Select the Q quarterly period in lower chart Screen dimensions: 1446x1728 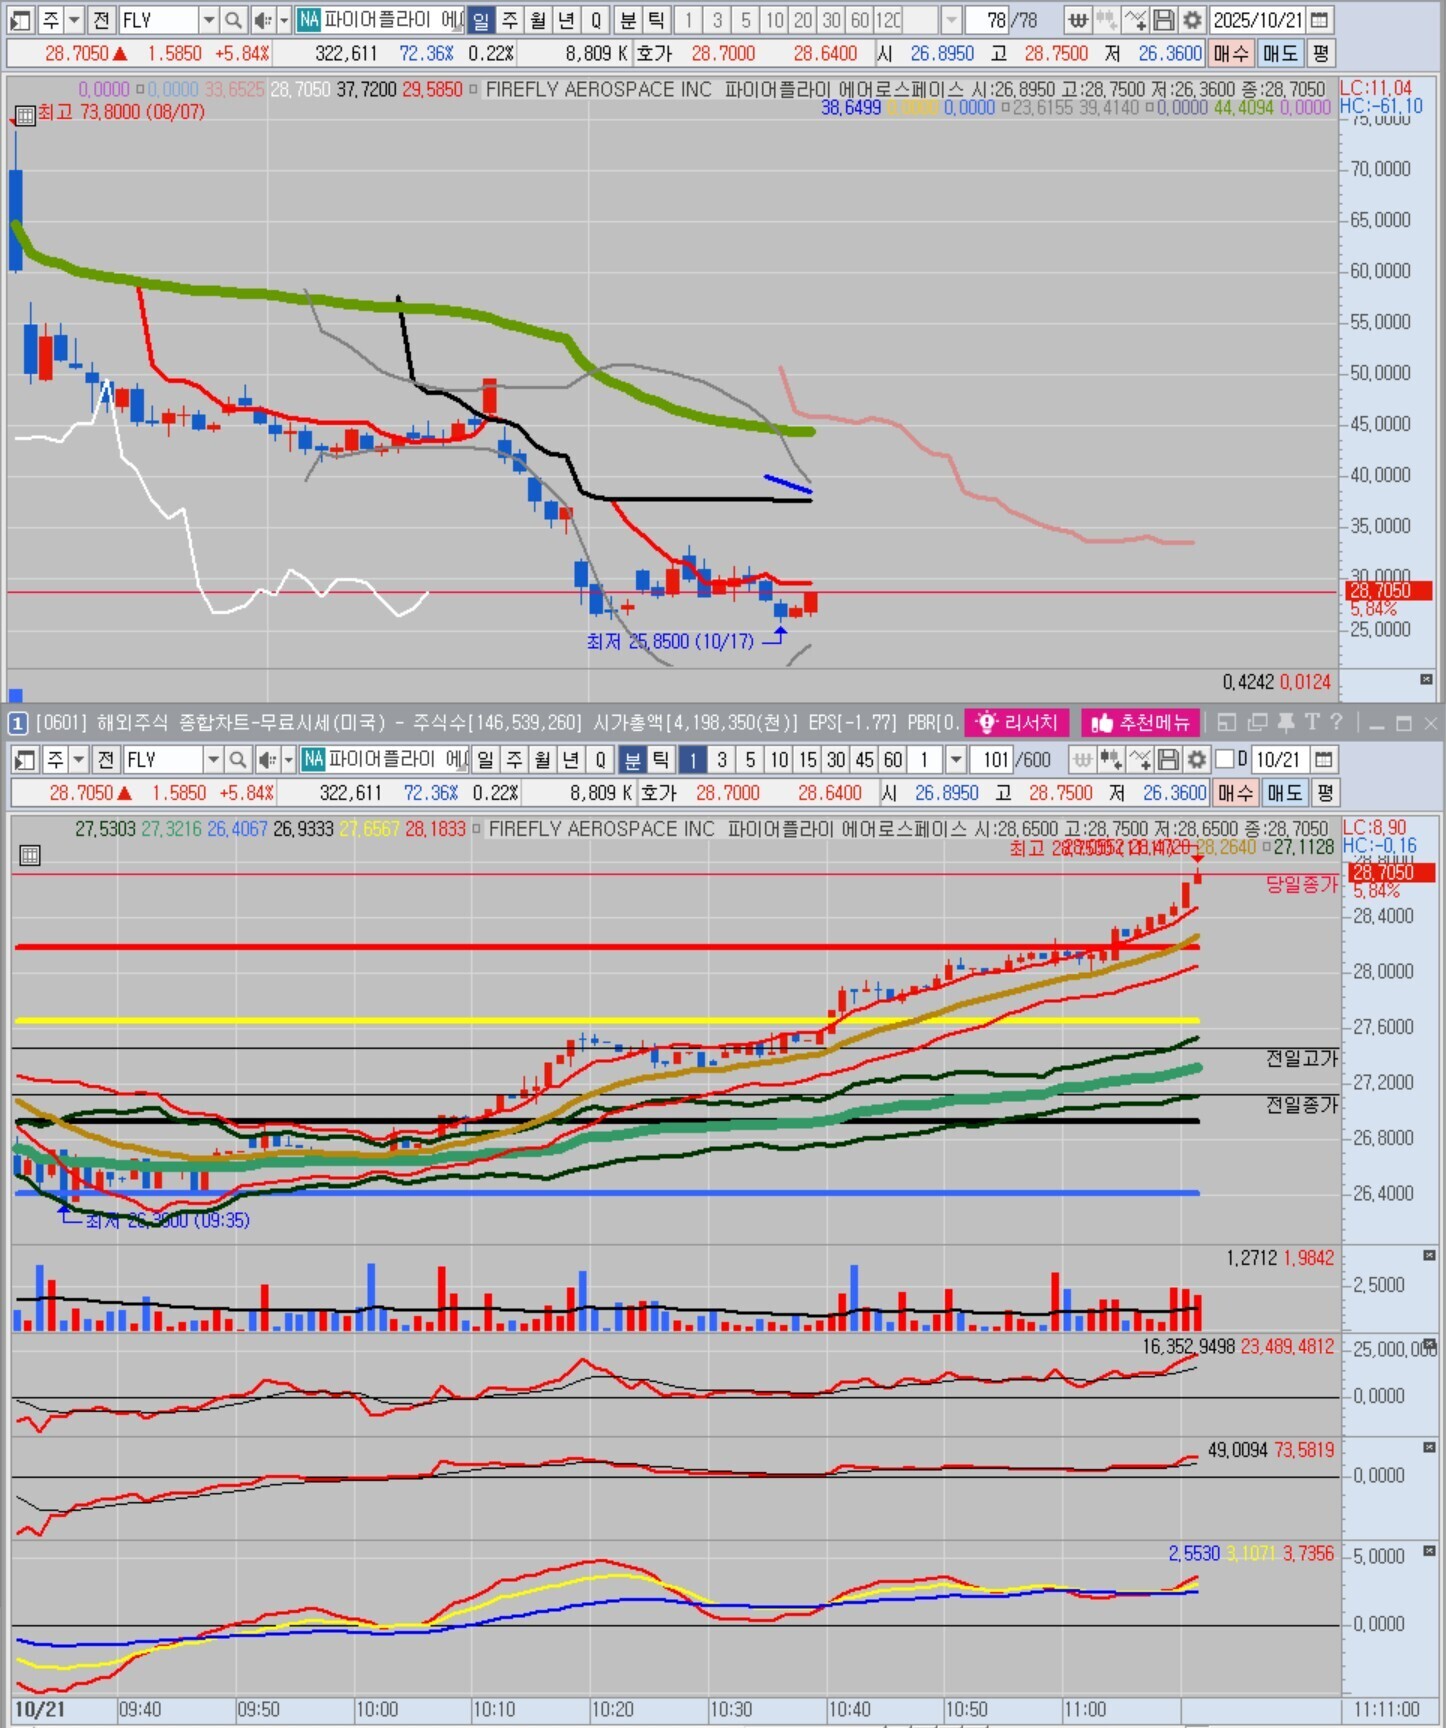(x=599, y=759)
